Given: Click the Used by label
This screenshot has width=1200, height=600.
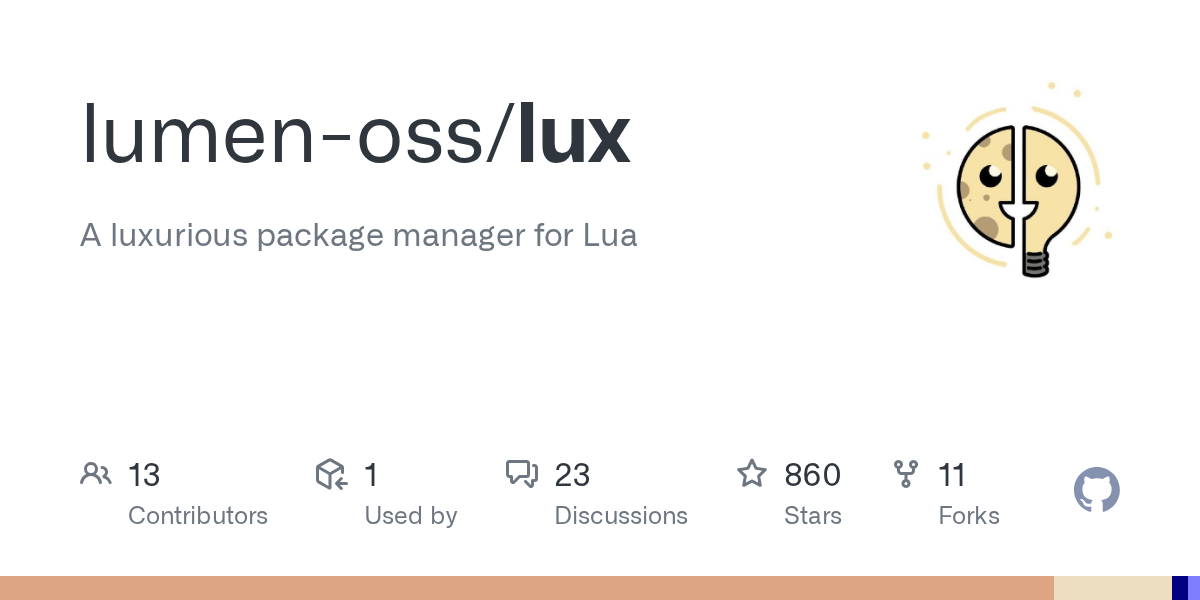Looking at the screenshot, I should [x=411, y=516].
